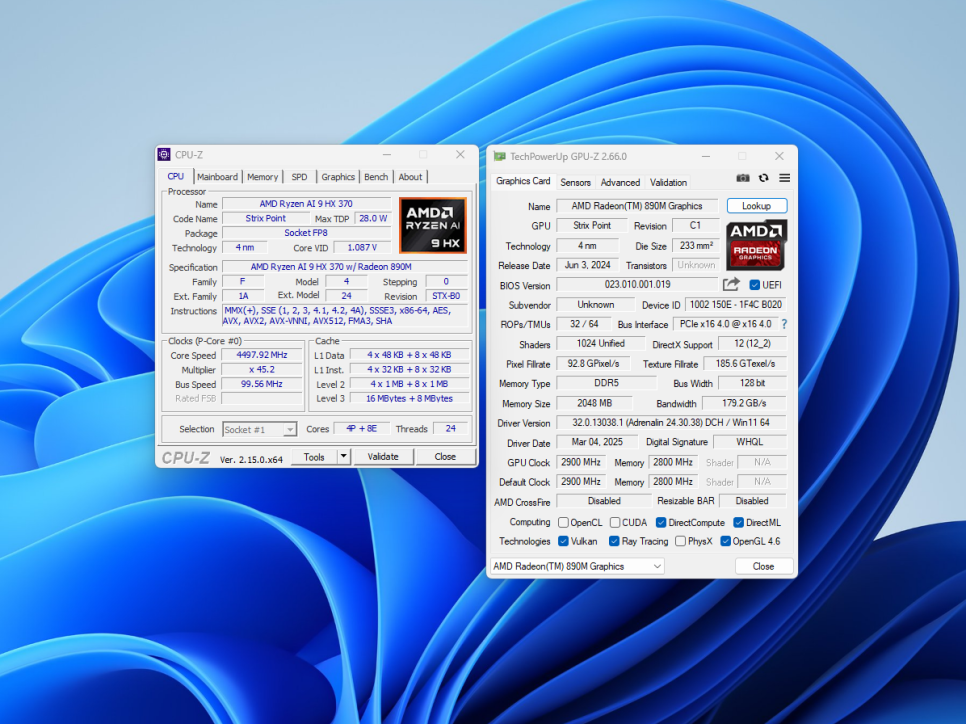Click the CPU Instructions text box
Screen dimensions: 966x724
coord(345,315)
